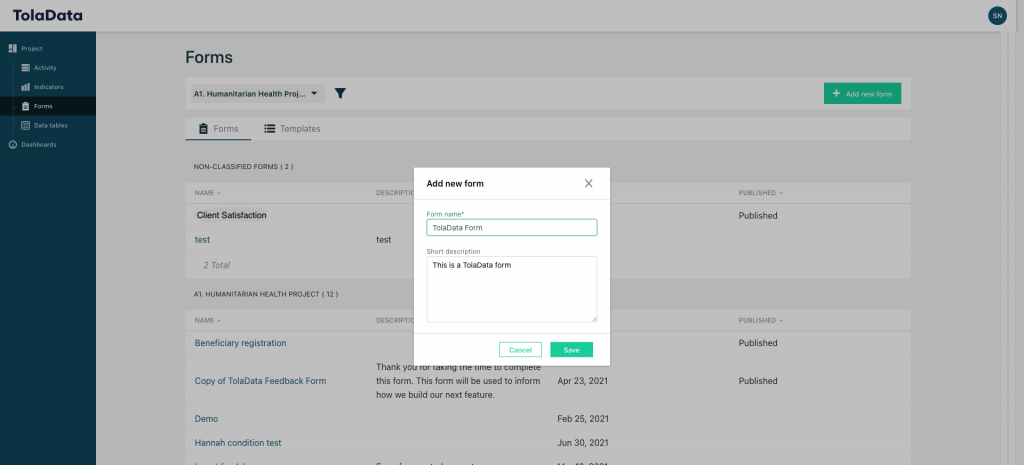
Task: Click the Apr 23, 2021 date cell
Action: tap(583, 381)
